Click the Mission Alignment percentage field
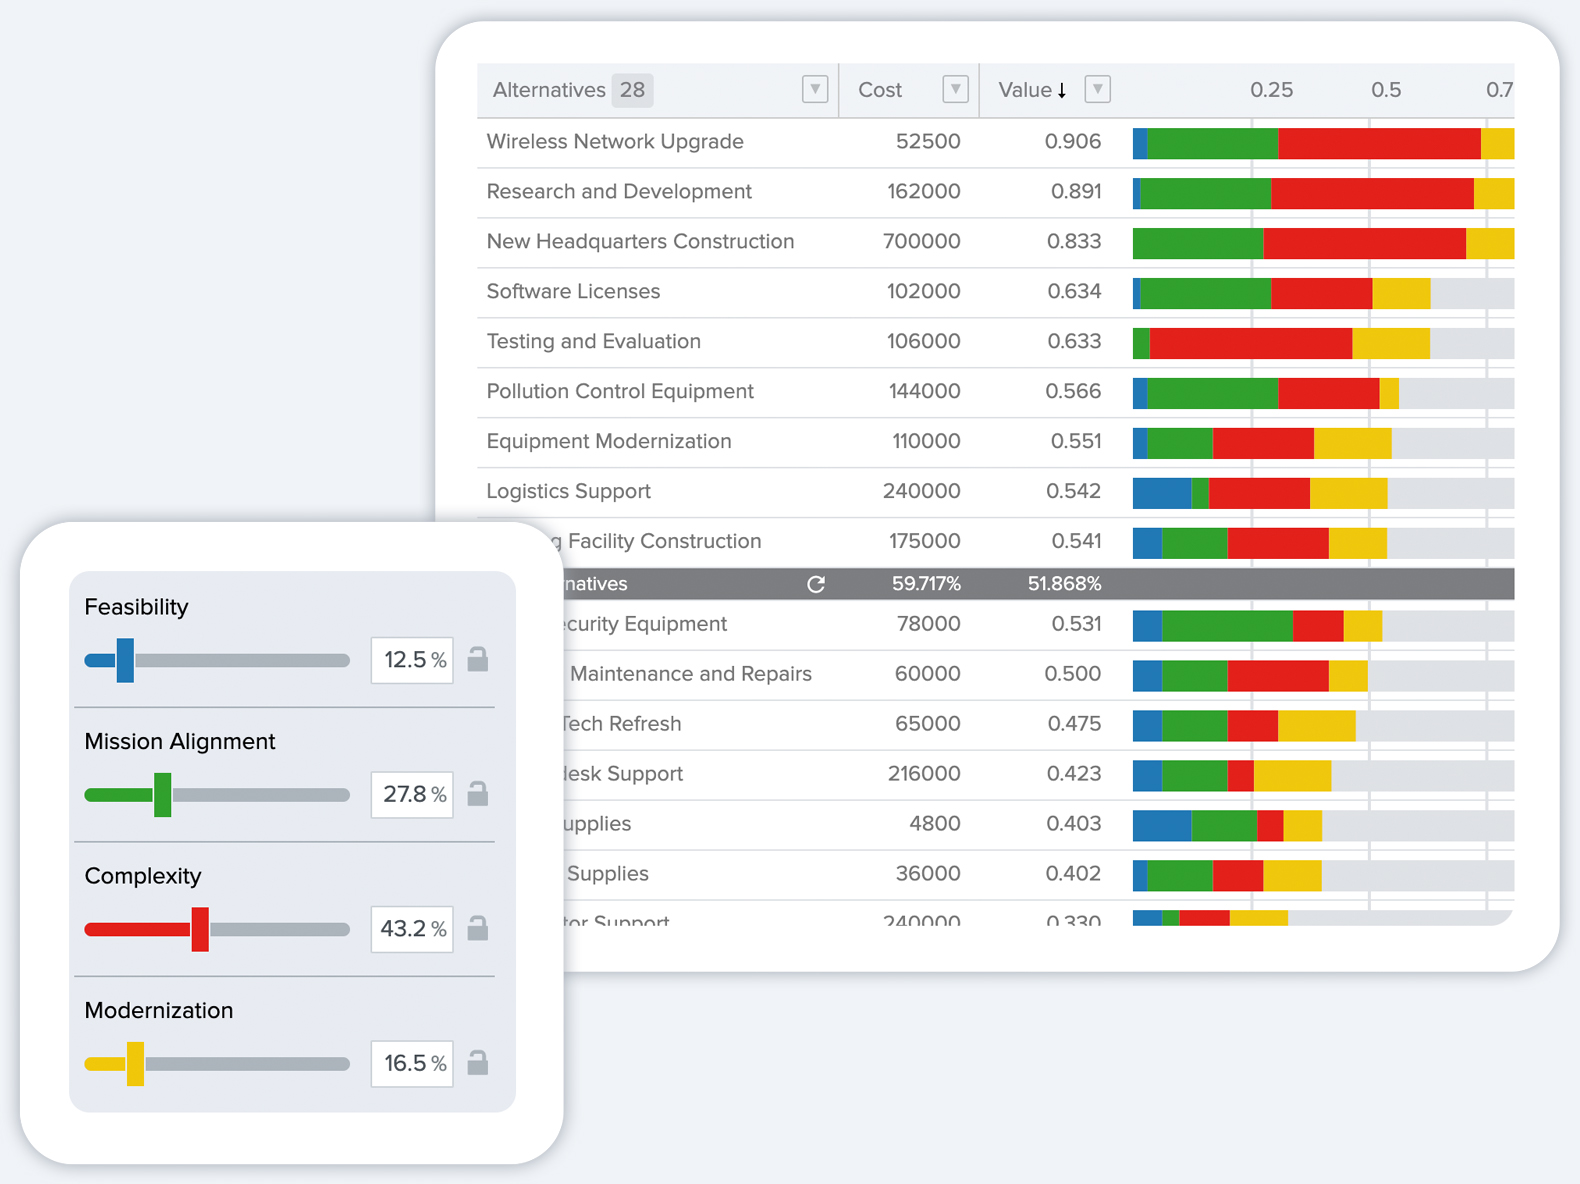Viewport: 1580px width, 1184px height. (x=411, y=795)
